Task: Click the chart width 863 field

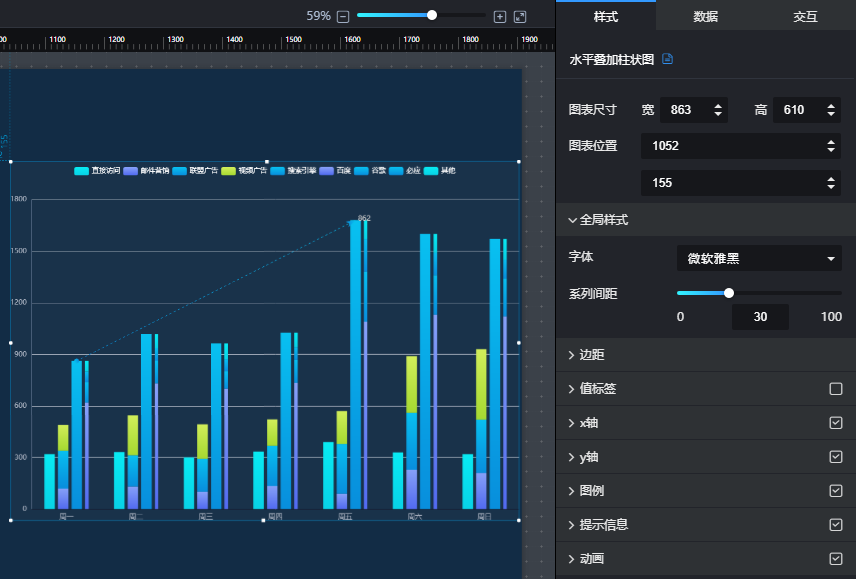Action: [x=693, y=110]
